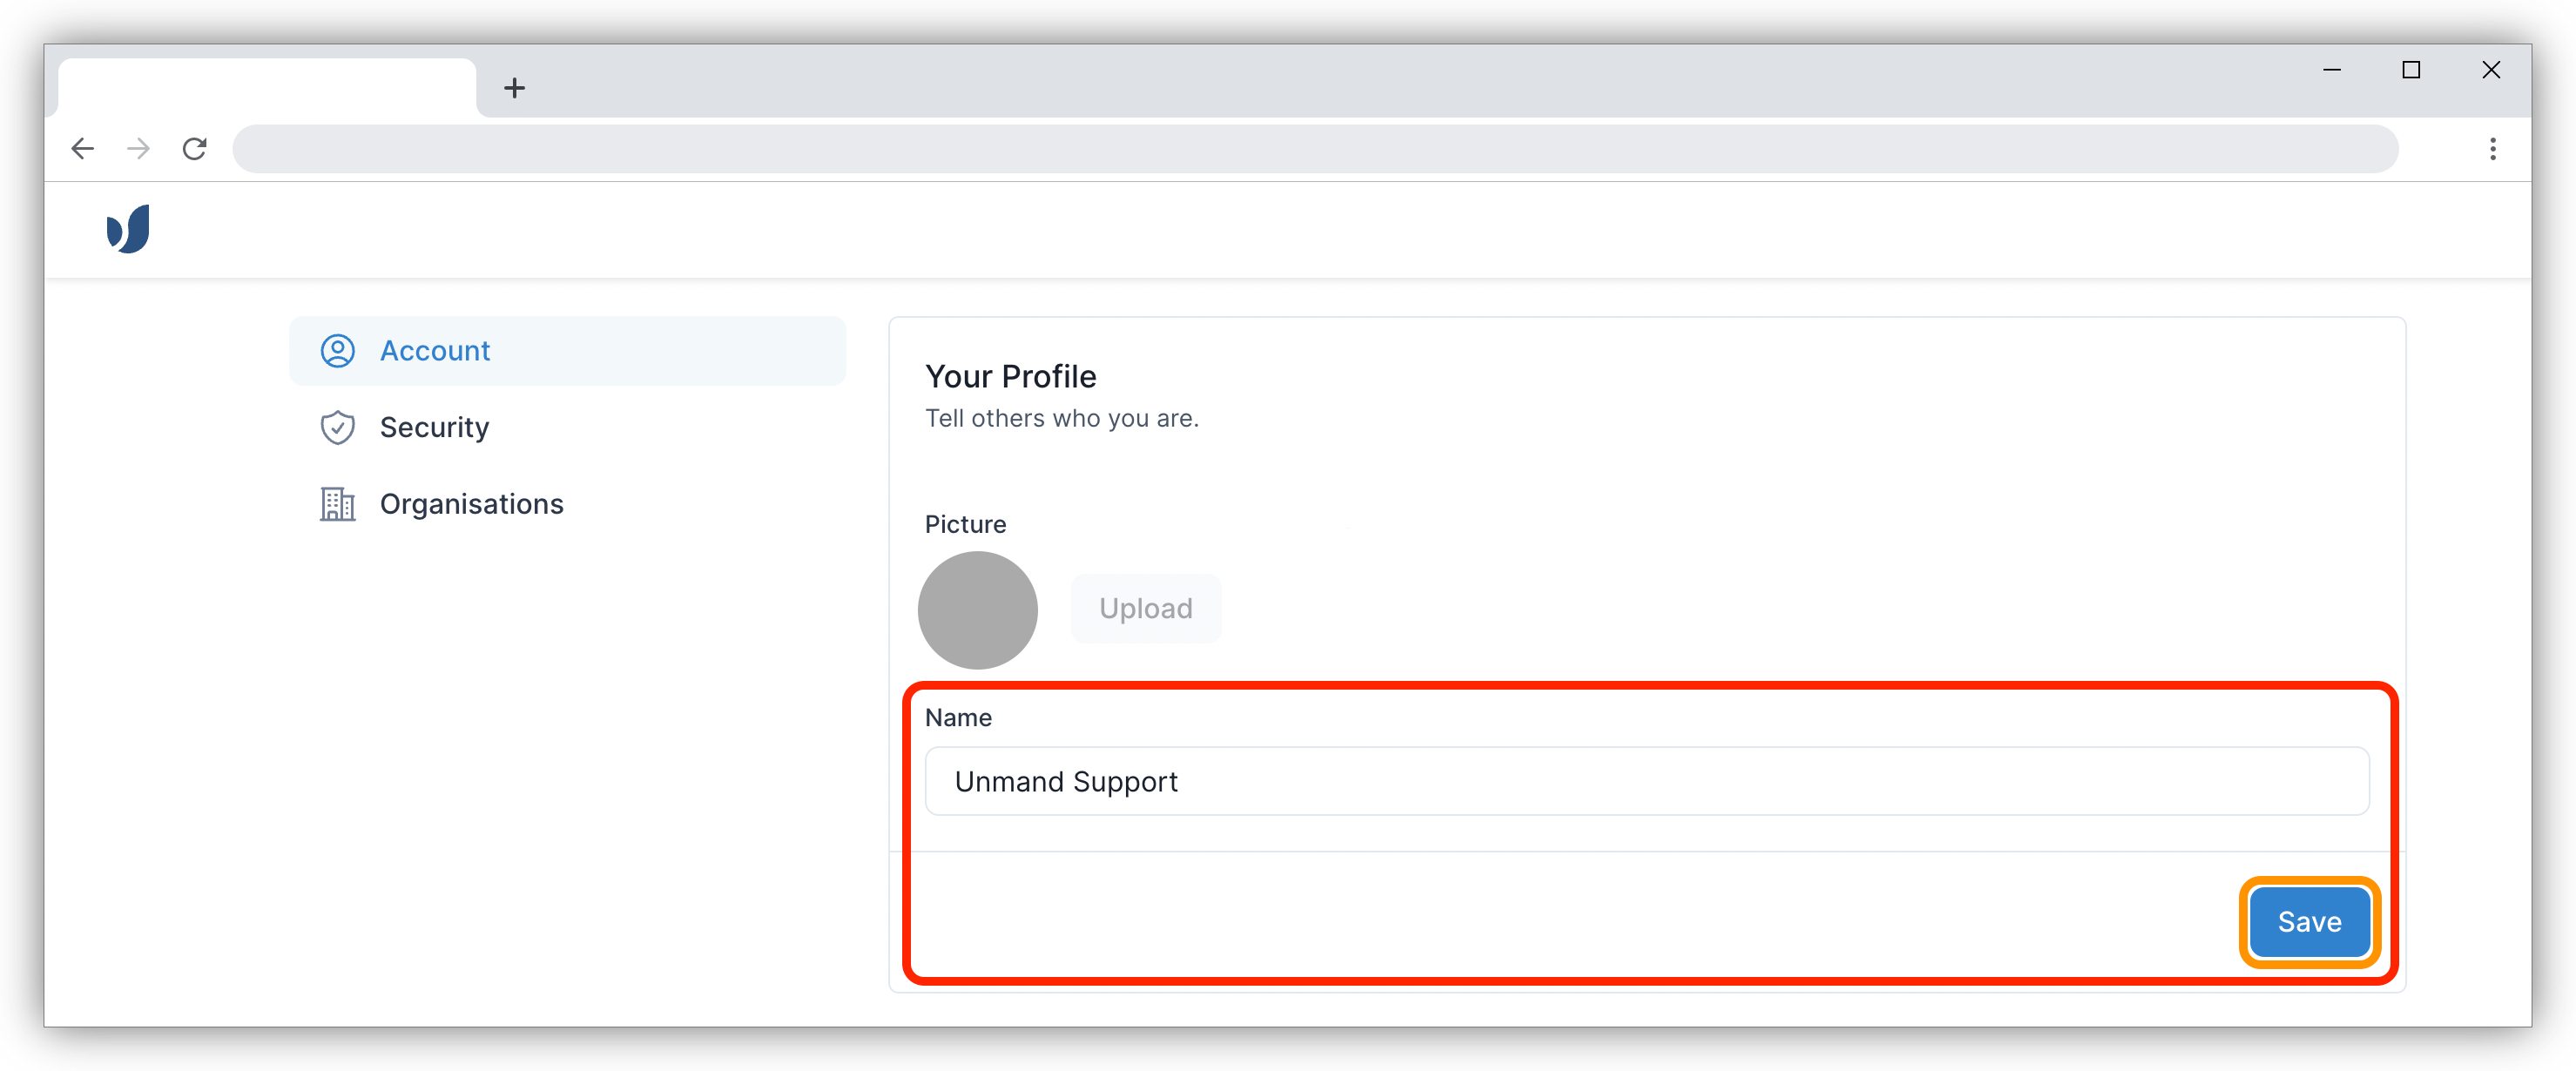Minimize the browser window
The image size is (2576, 1071).
[2332, 70]
